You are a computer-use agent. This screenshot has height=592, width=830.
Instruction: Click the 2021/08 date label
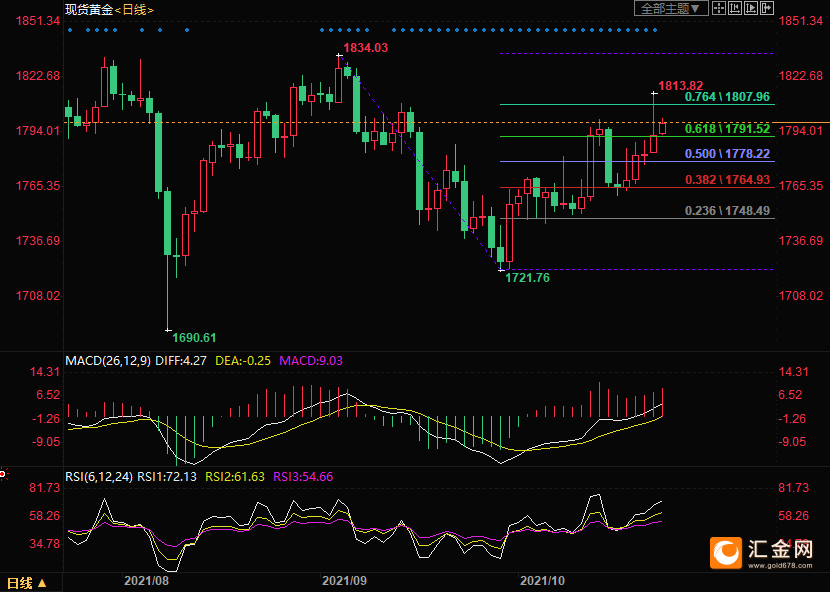pyautogui.click(x=147, y=581)
